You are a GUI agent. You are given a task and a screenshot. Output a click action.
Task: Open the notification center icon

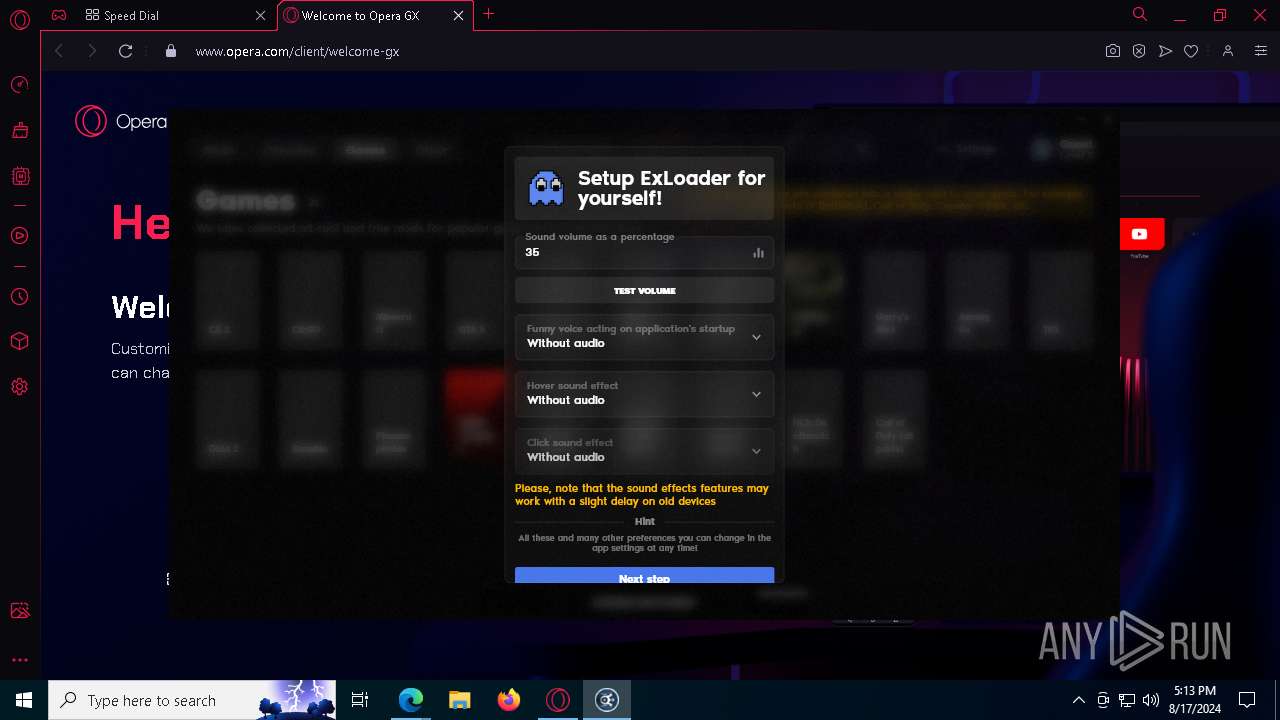pos(1247,700)
